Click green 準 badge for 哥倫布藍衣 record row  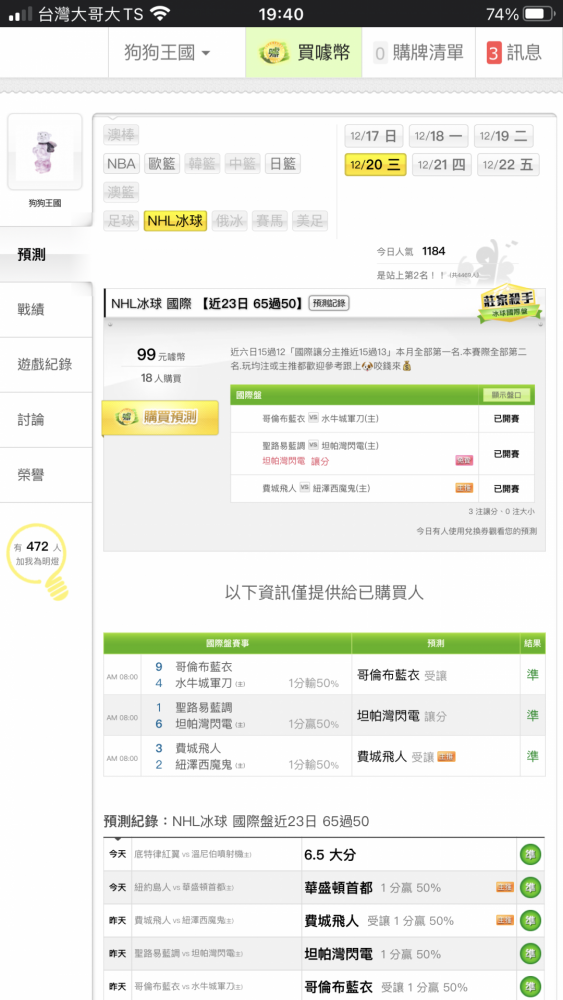[x=530, y=987]
